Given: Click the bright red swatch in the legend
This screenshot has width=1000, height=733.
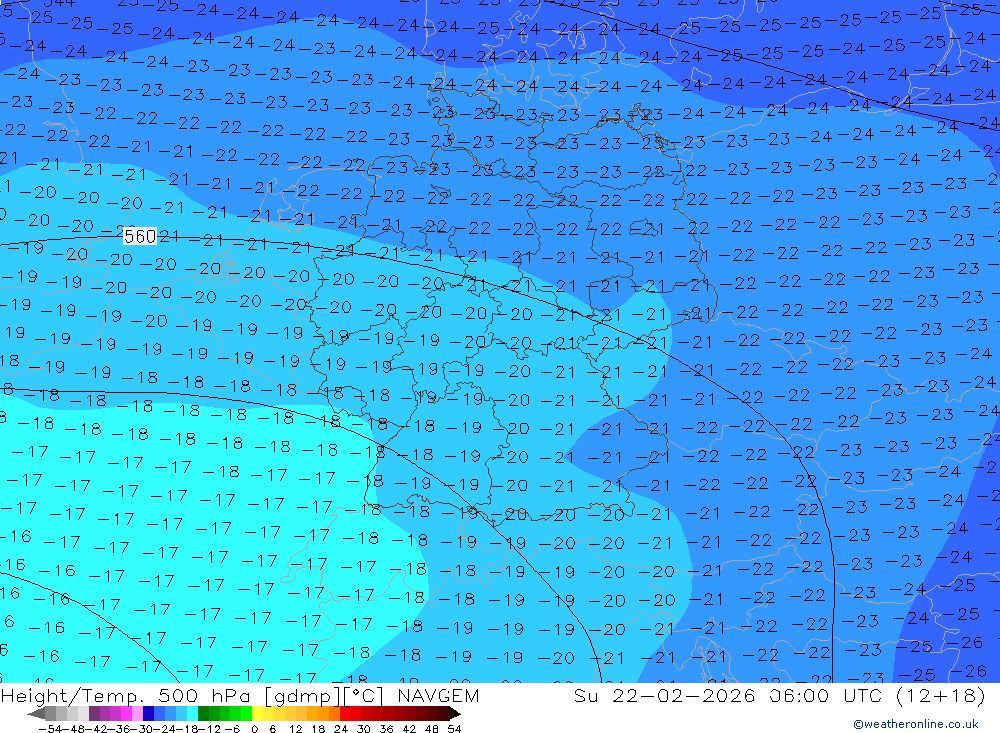Looking at the screenshot, I should click(x=345, y=714).
